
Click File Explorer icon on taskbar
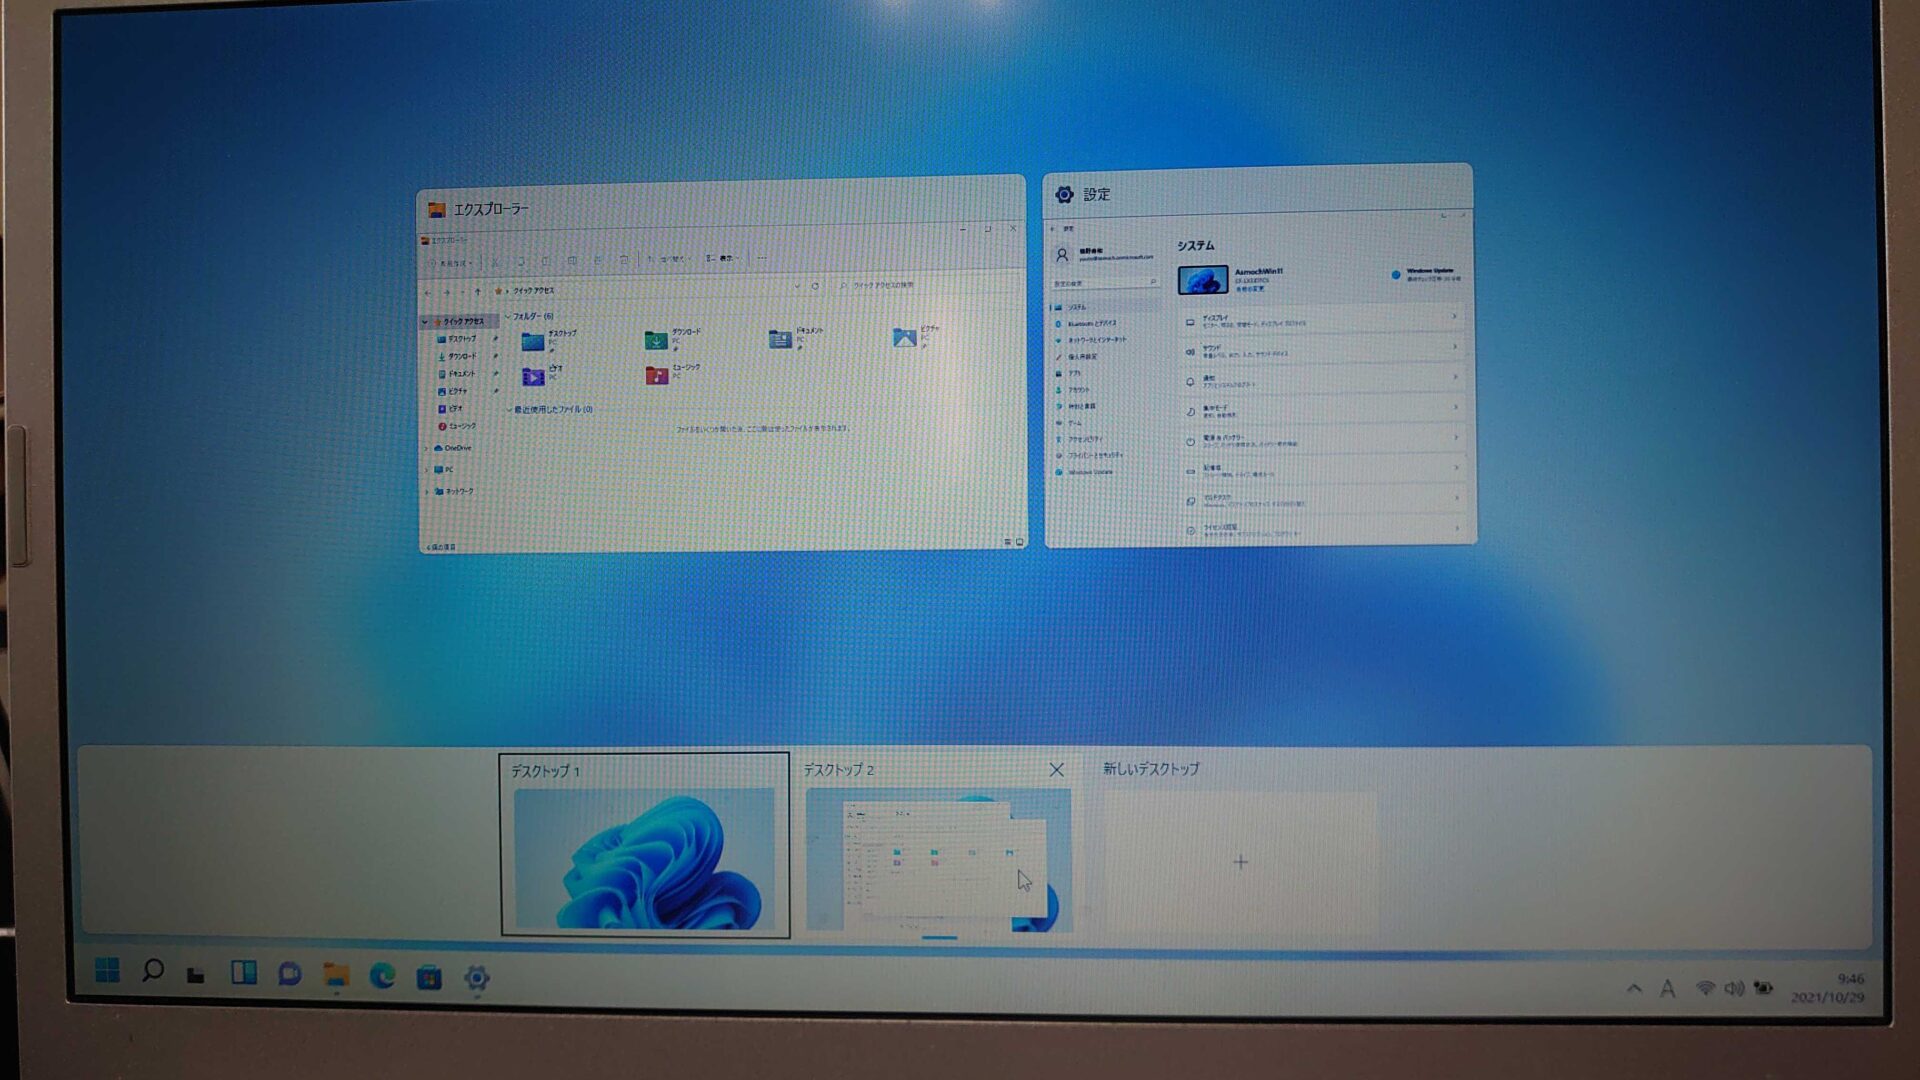click(336, 975)
